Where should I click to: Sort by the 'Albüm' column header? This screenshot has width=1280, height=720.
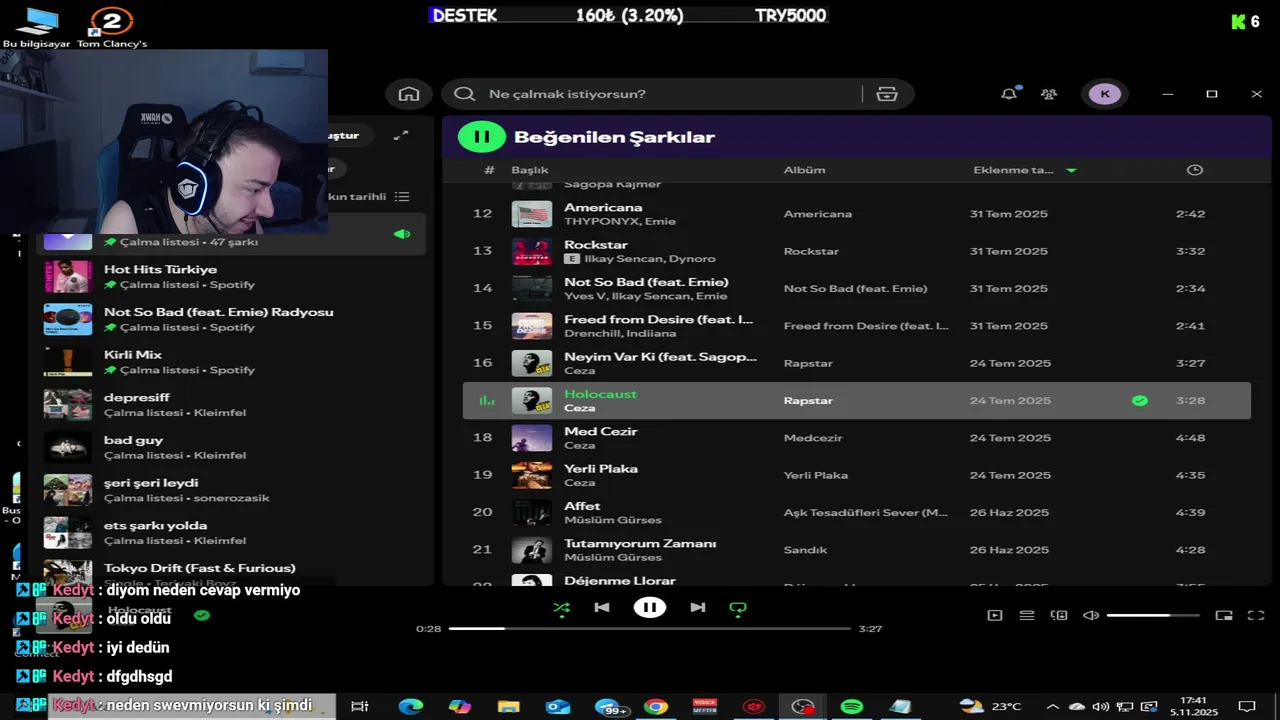click(x=804, y=170)
